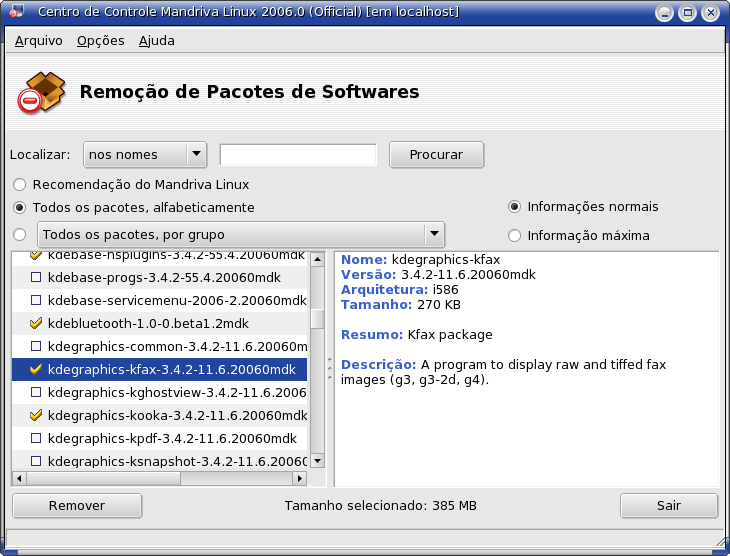Select kdegraphics-kpdf-3.4.2-11.6.20060mdk row text
730x556 pixels.
point(172,439)
